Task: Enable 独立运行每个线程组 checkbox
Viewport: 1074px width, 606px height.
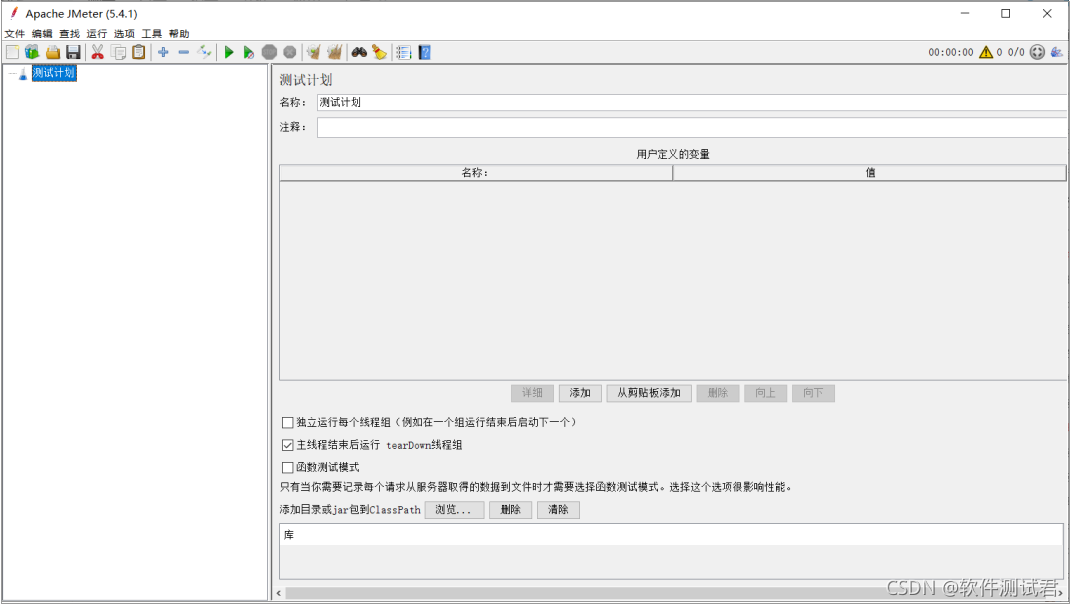Action: click(288, 422)
